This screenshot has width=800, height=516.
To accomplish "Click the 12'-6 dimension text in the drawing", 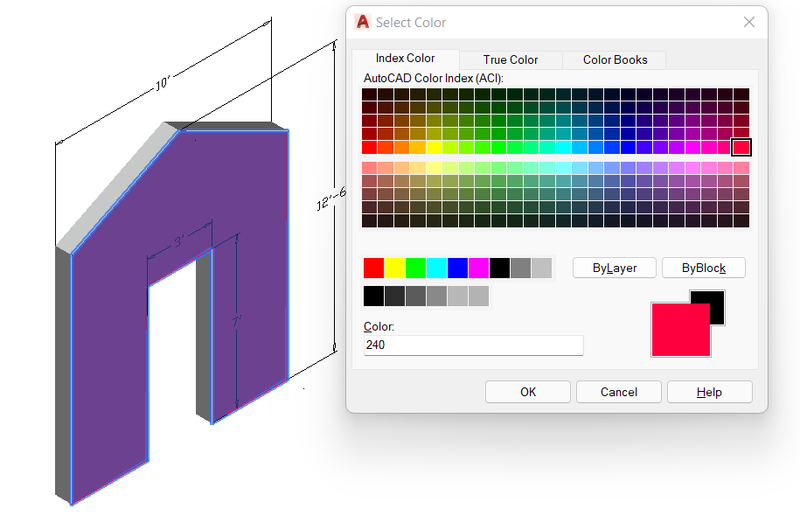I will point(331,200).
